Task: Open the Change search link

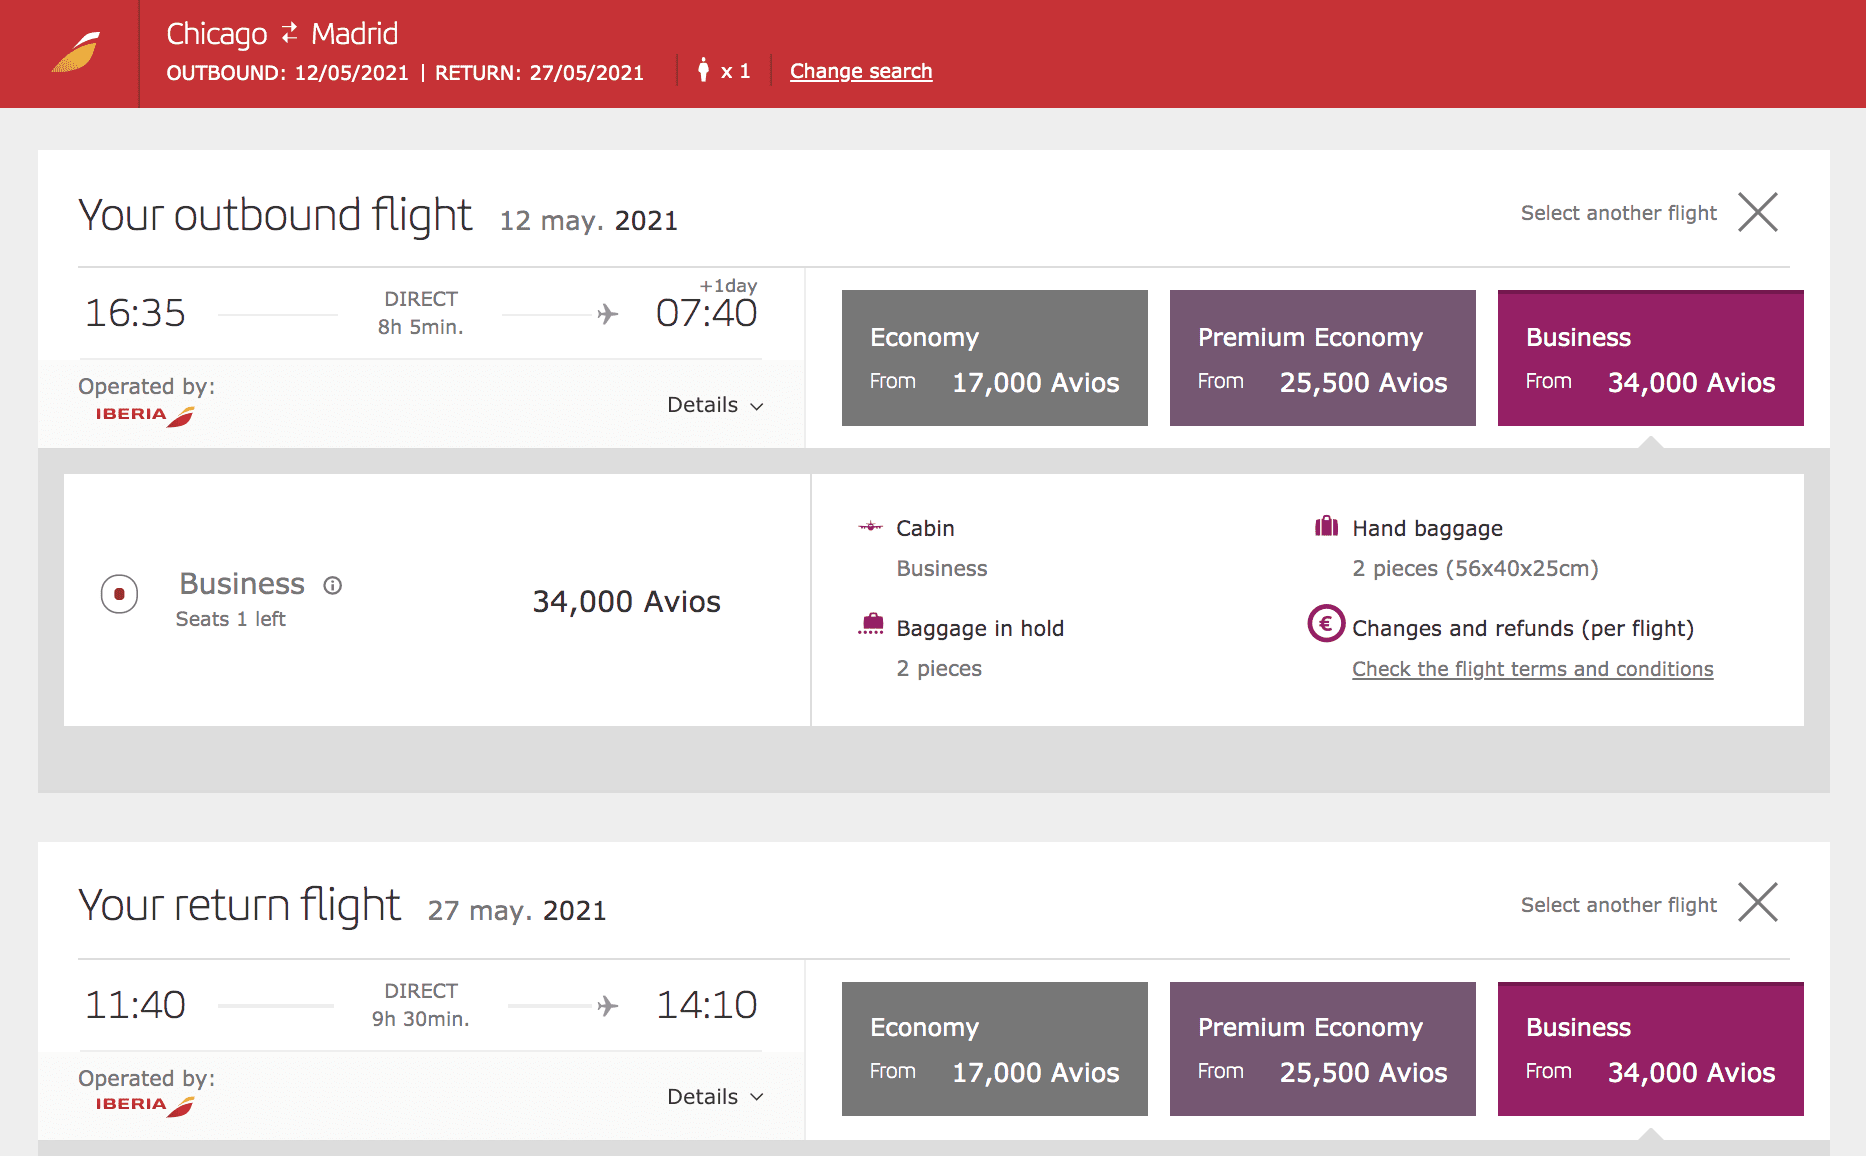Action: point(861,71)
